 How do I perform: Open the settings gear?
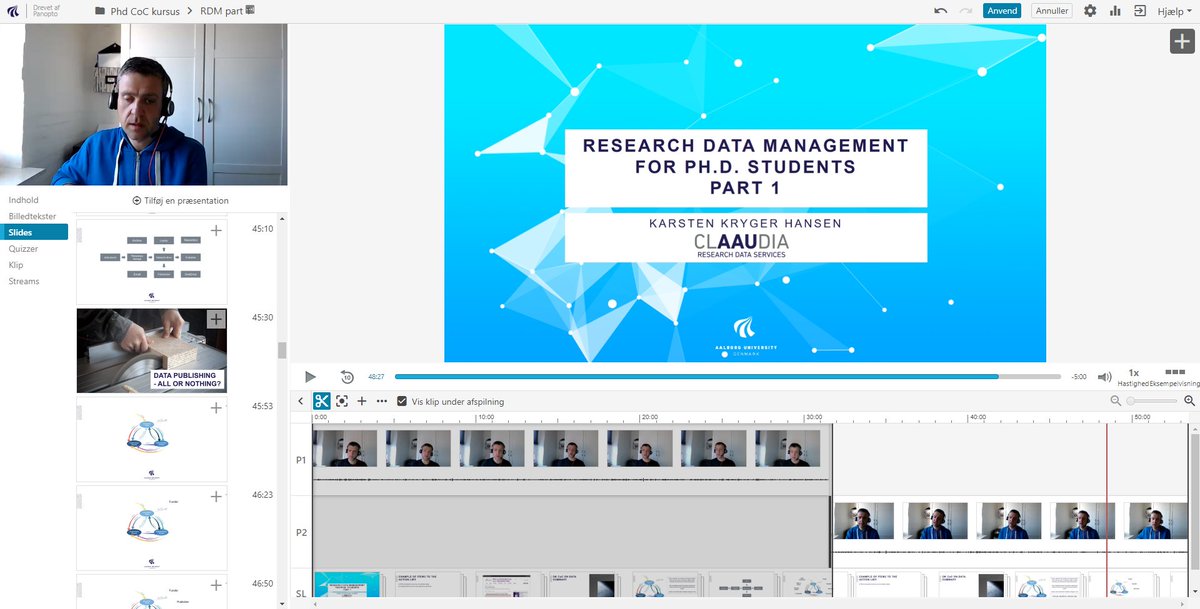(x=1090, y=10)
